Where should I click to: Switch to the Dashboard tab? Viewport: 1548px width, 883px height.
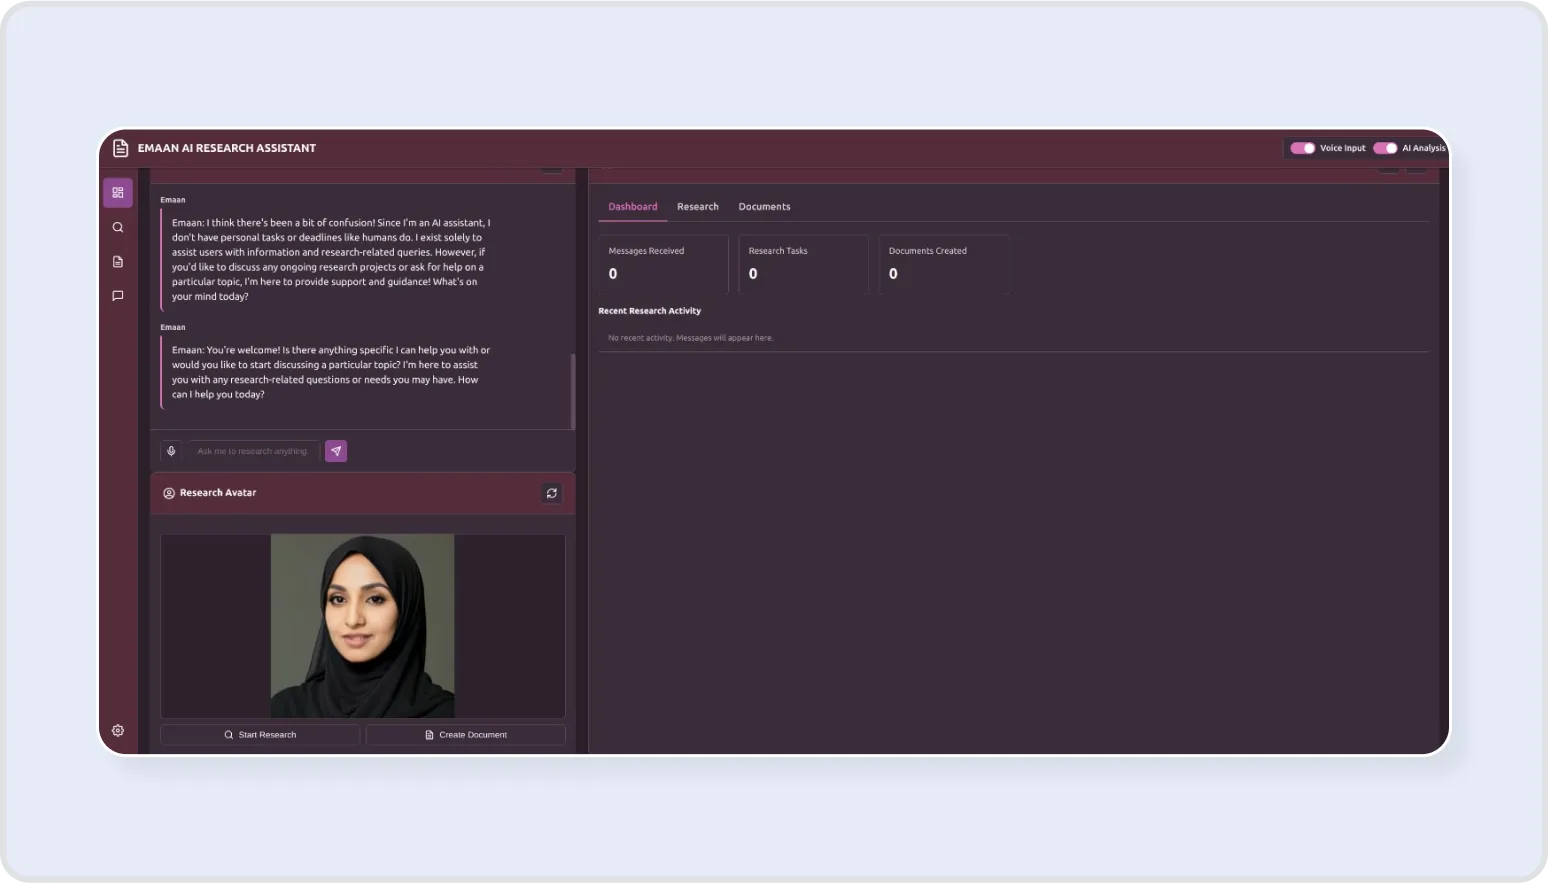tap(633, 207)
